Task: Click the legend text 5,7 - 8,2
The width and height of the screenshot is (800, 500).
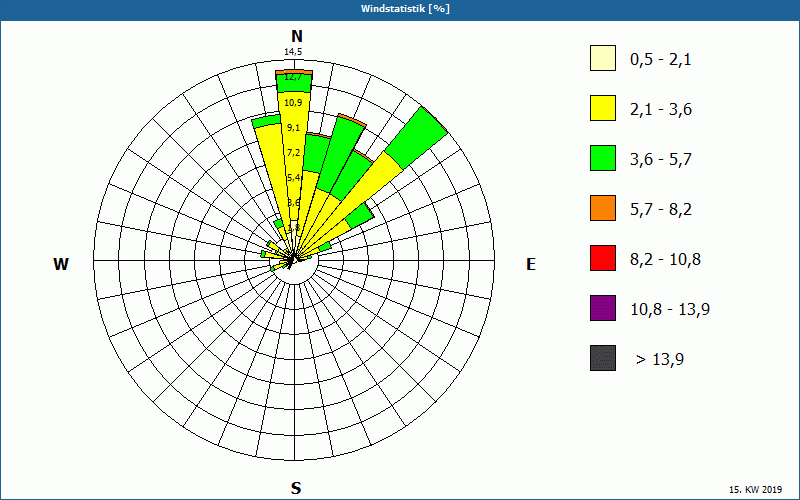Action: 661,210
